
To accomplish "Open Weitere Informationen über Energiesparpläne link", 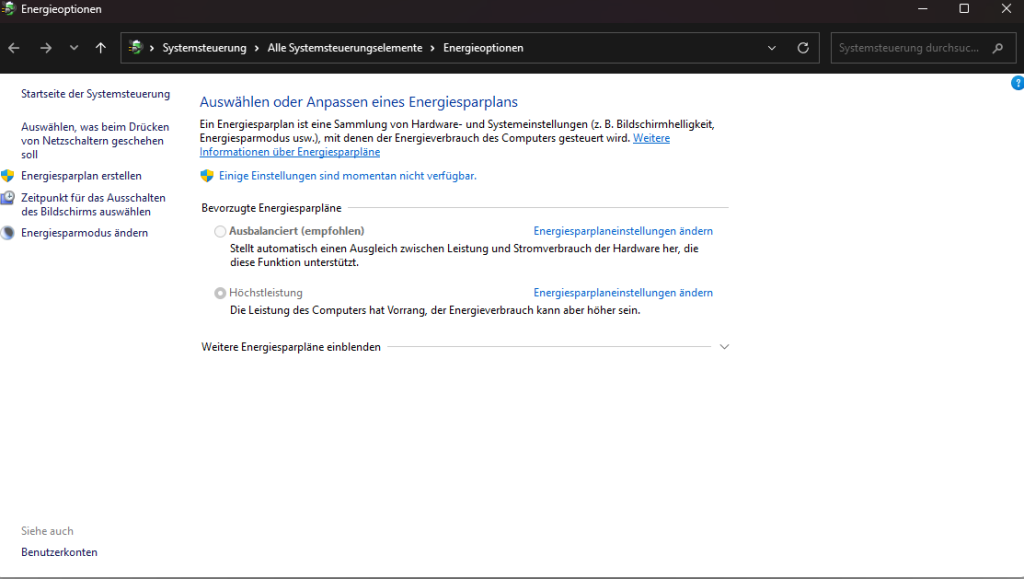I will click(289, 151).
